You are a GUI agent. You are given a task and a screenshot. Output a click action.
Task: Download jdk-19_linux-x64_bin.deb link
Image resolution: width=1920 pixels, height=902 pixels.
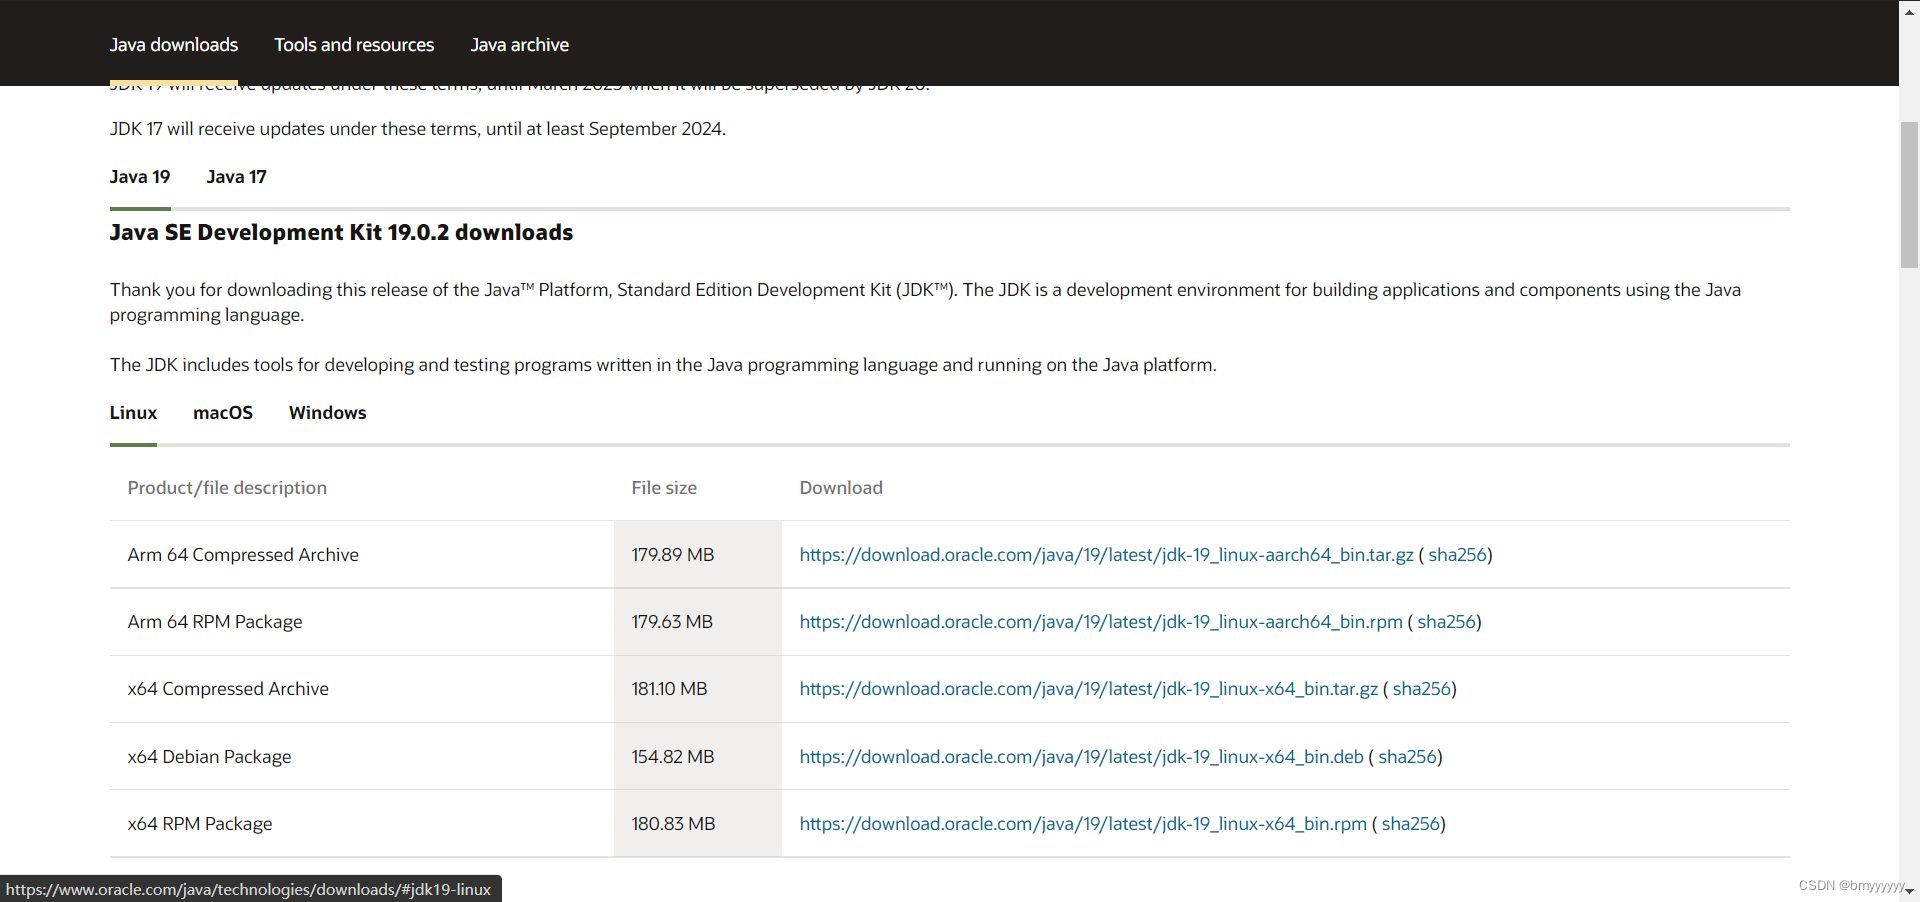click(x=1082, y=757)
